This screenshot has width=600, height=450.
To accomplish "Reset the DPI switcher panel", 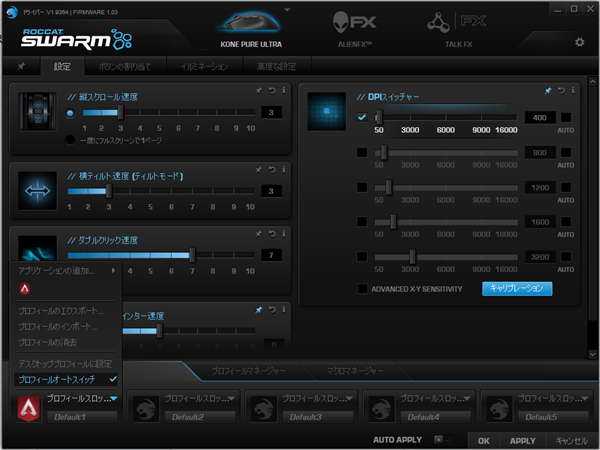I will coord(561,90).
